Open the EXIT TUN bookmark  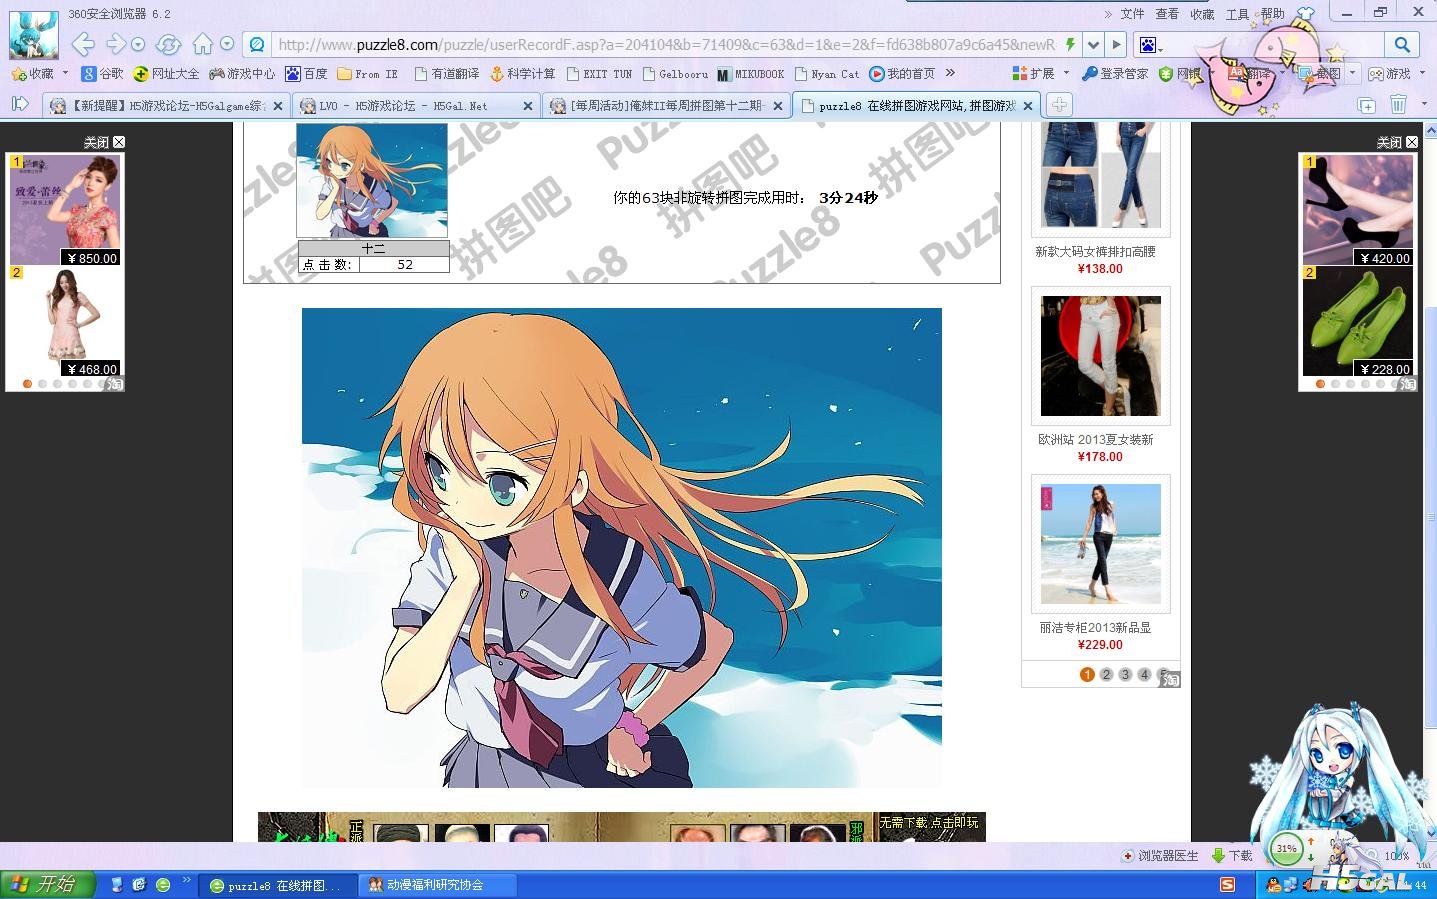pos(600,74)
